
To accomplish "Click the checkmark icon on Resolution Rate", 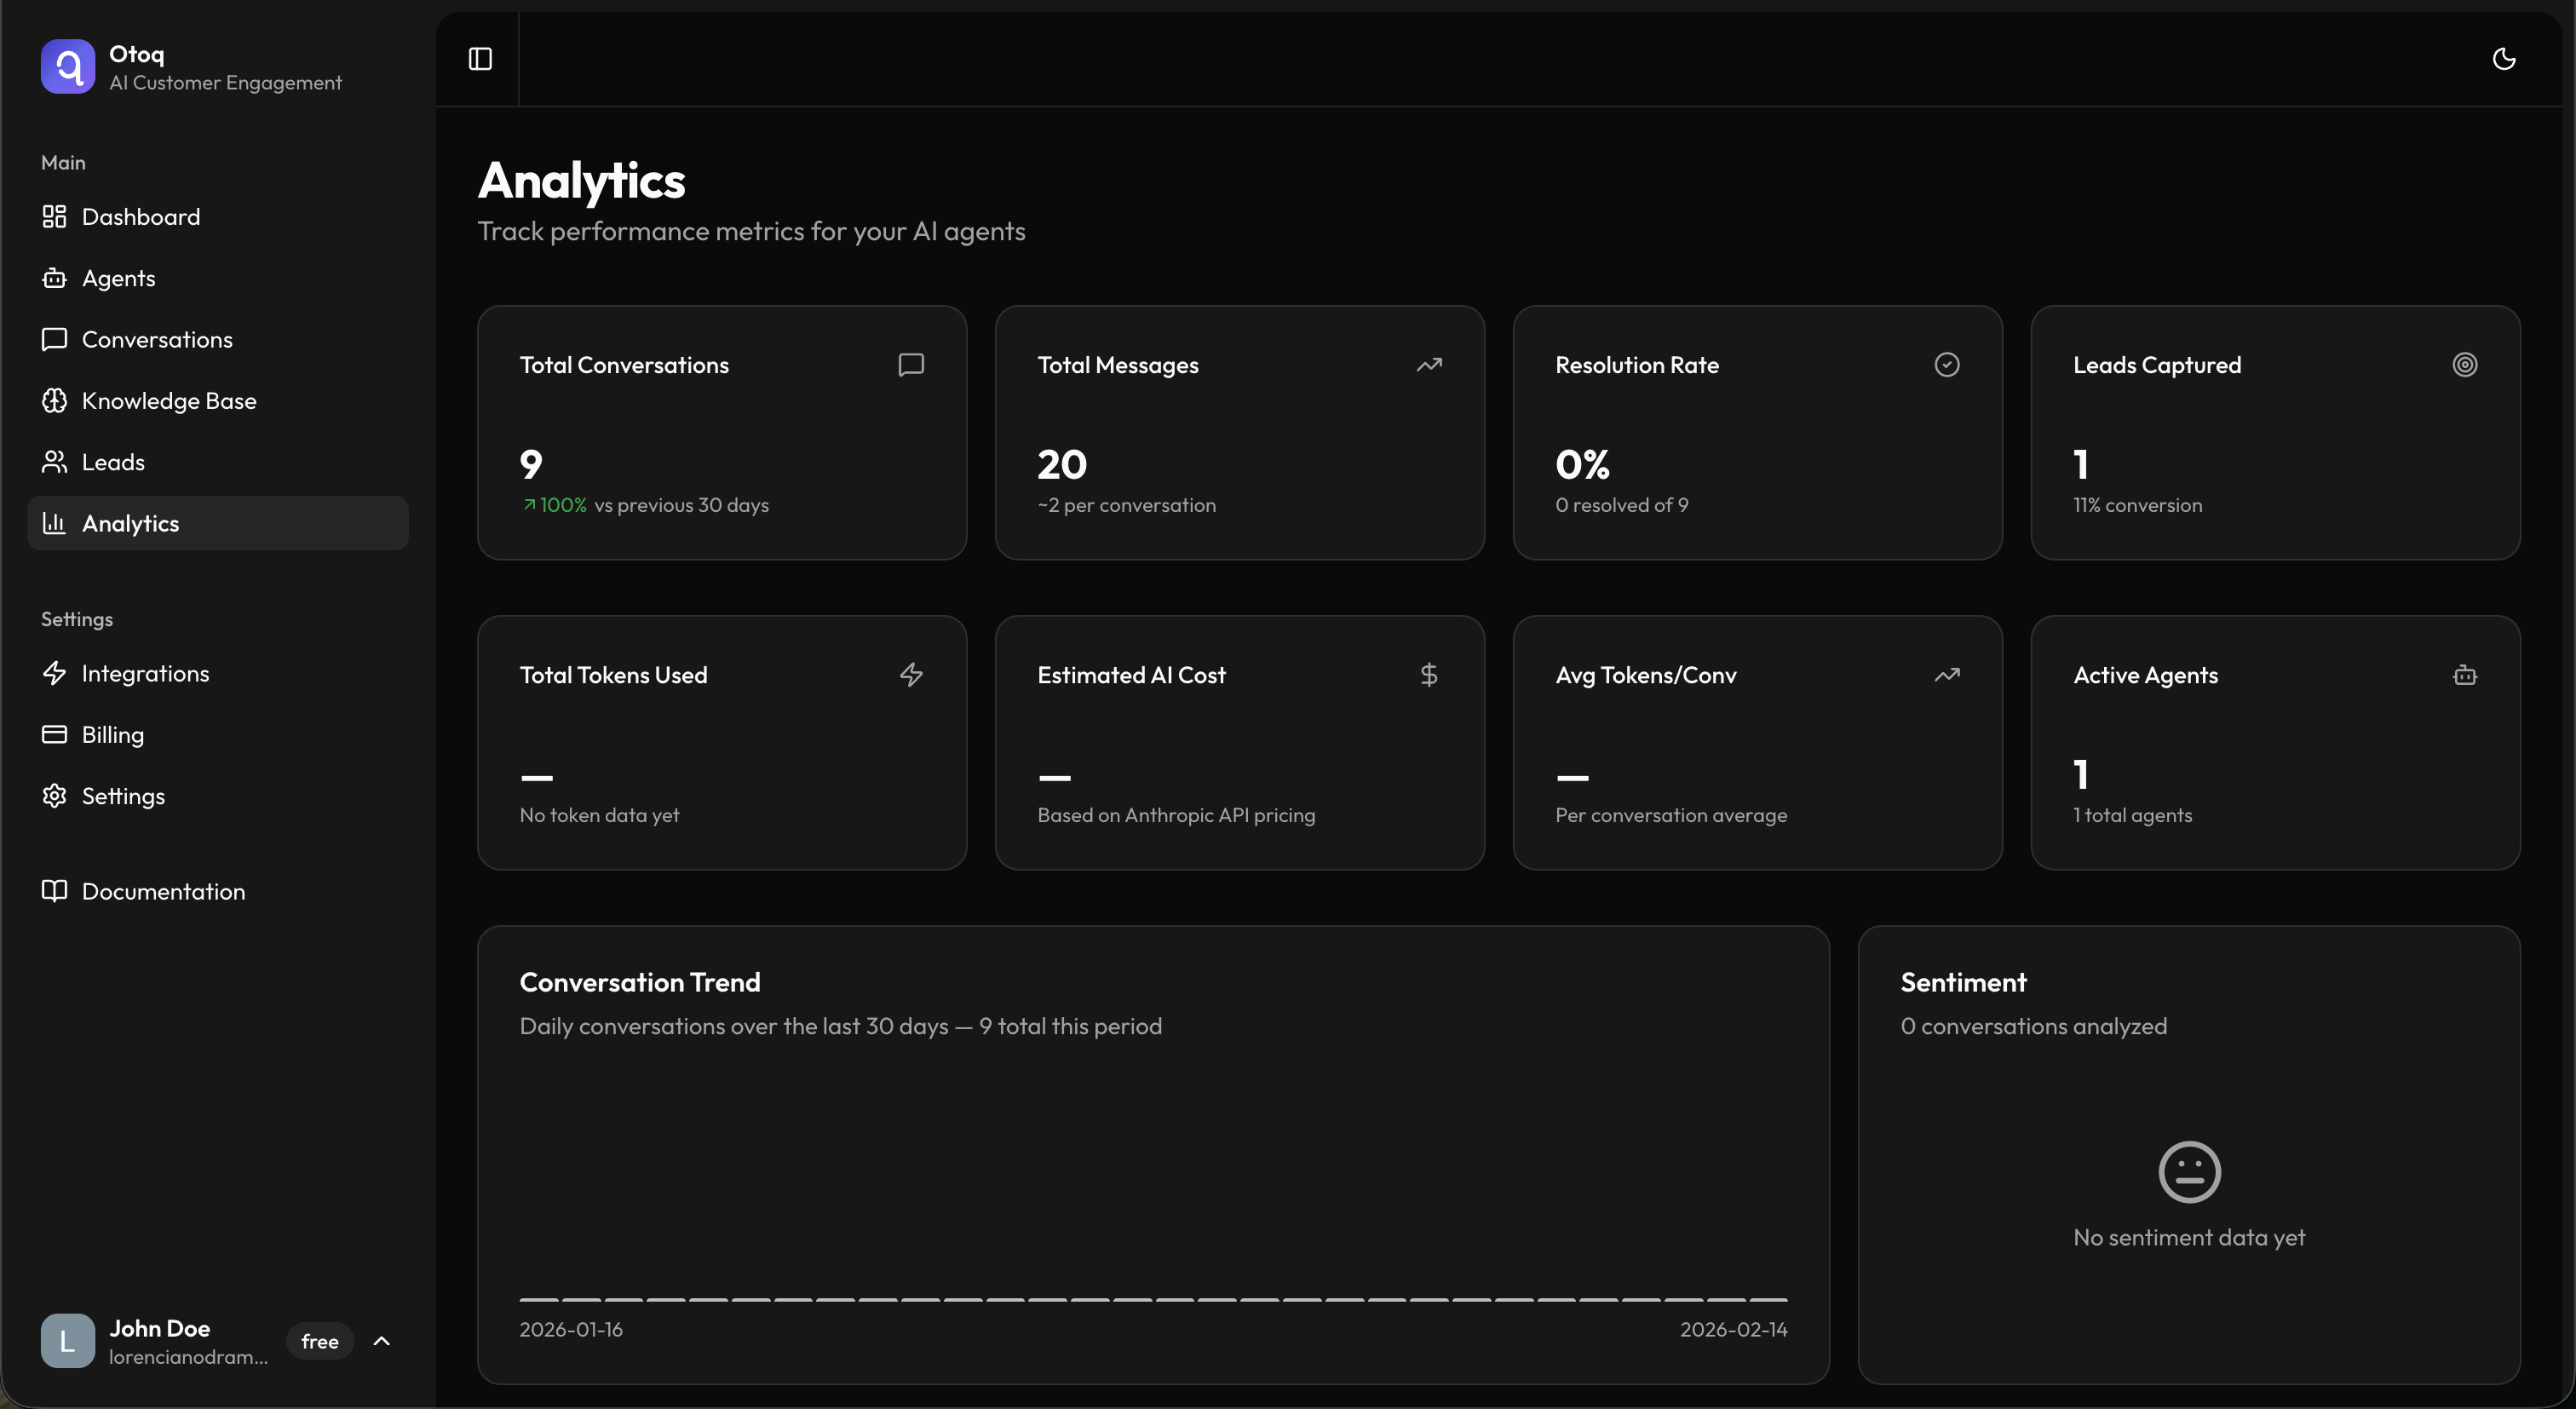I will click(1946, 365).
